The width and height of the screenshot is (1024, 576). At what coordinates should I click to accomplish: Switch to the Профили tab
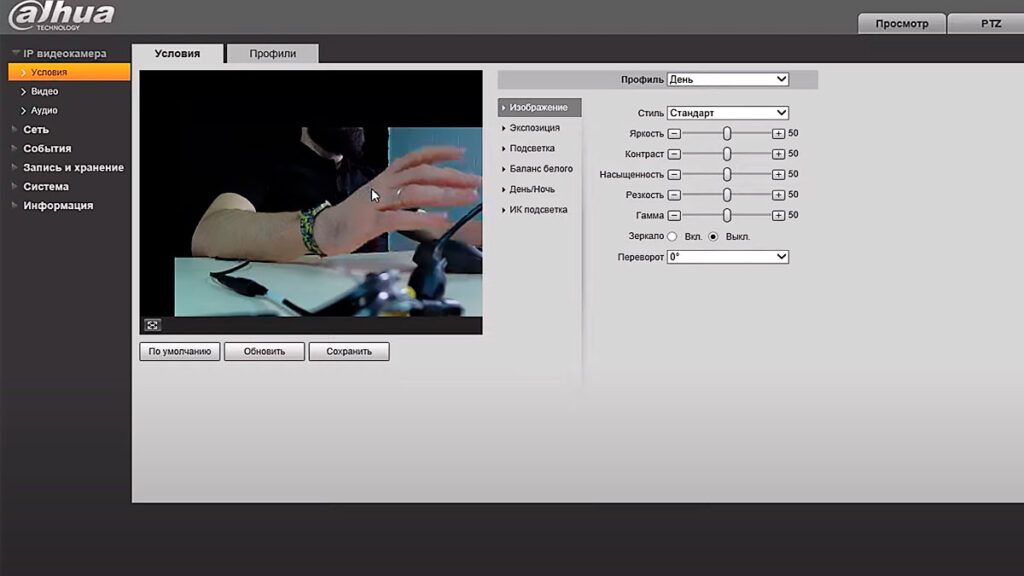272,54
